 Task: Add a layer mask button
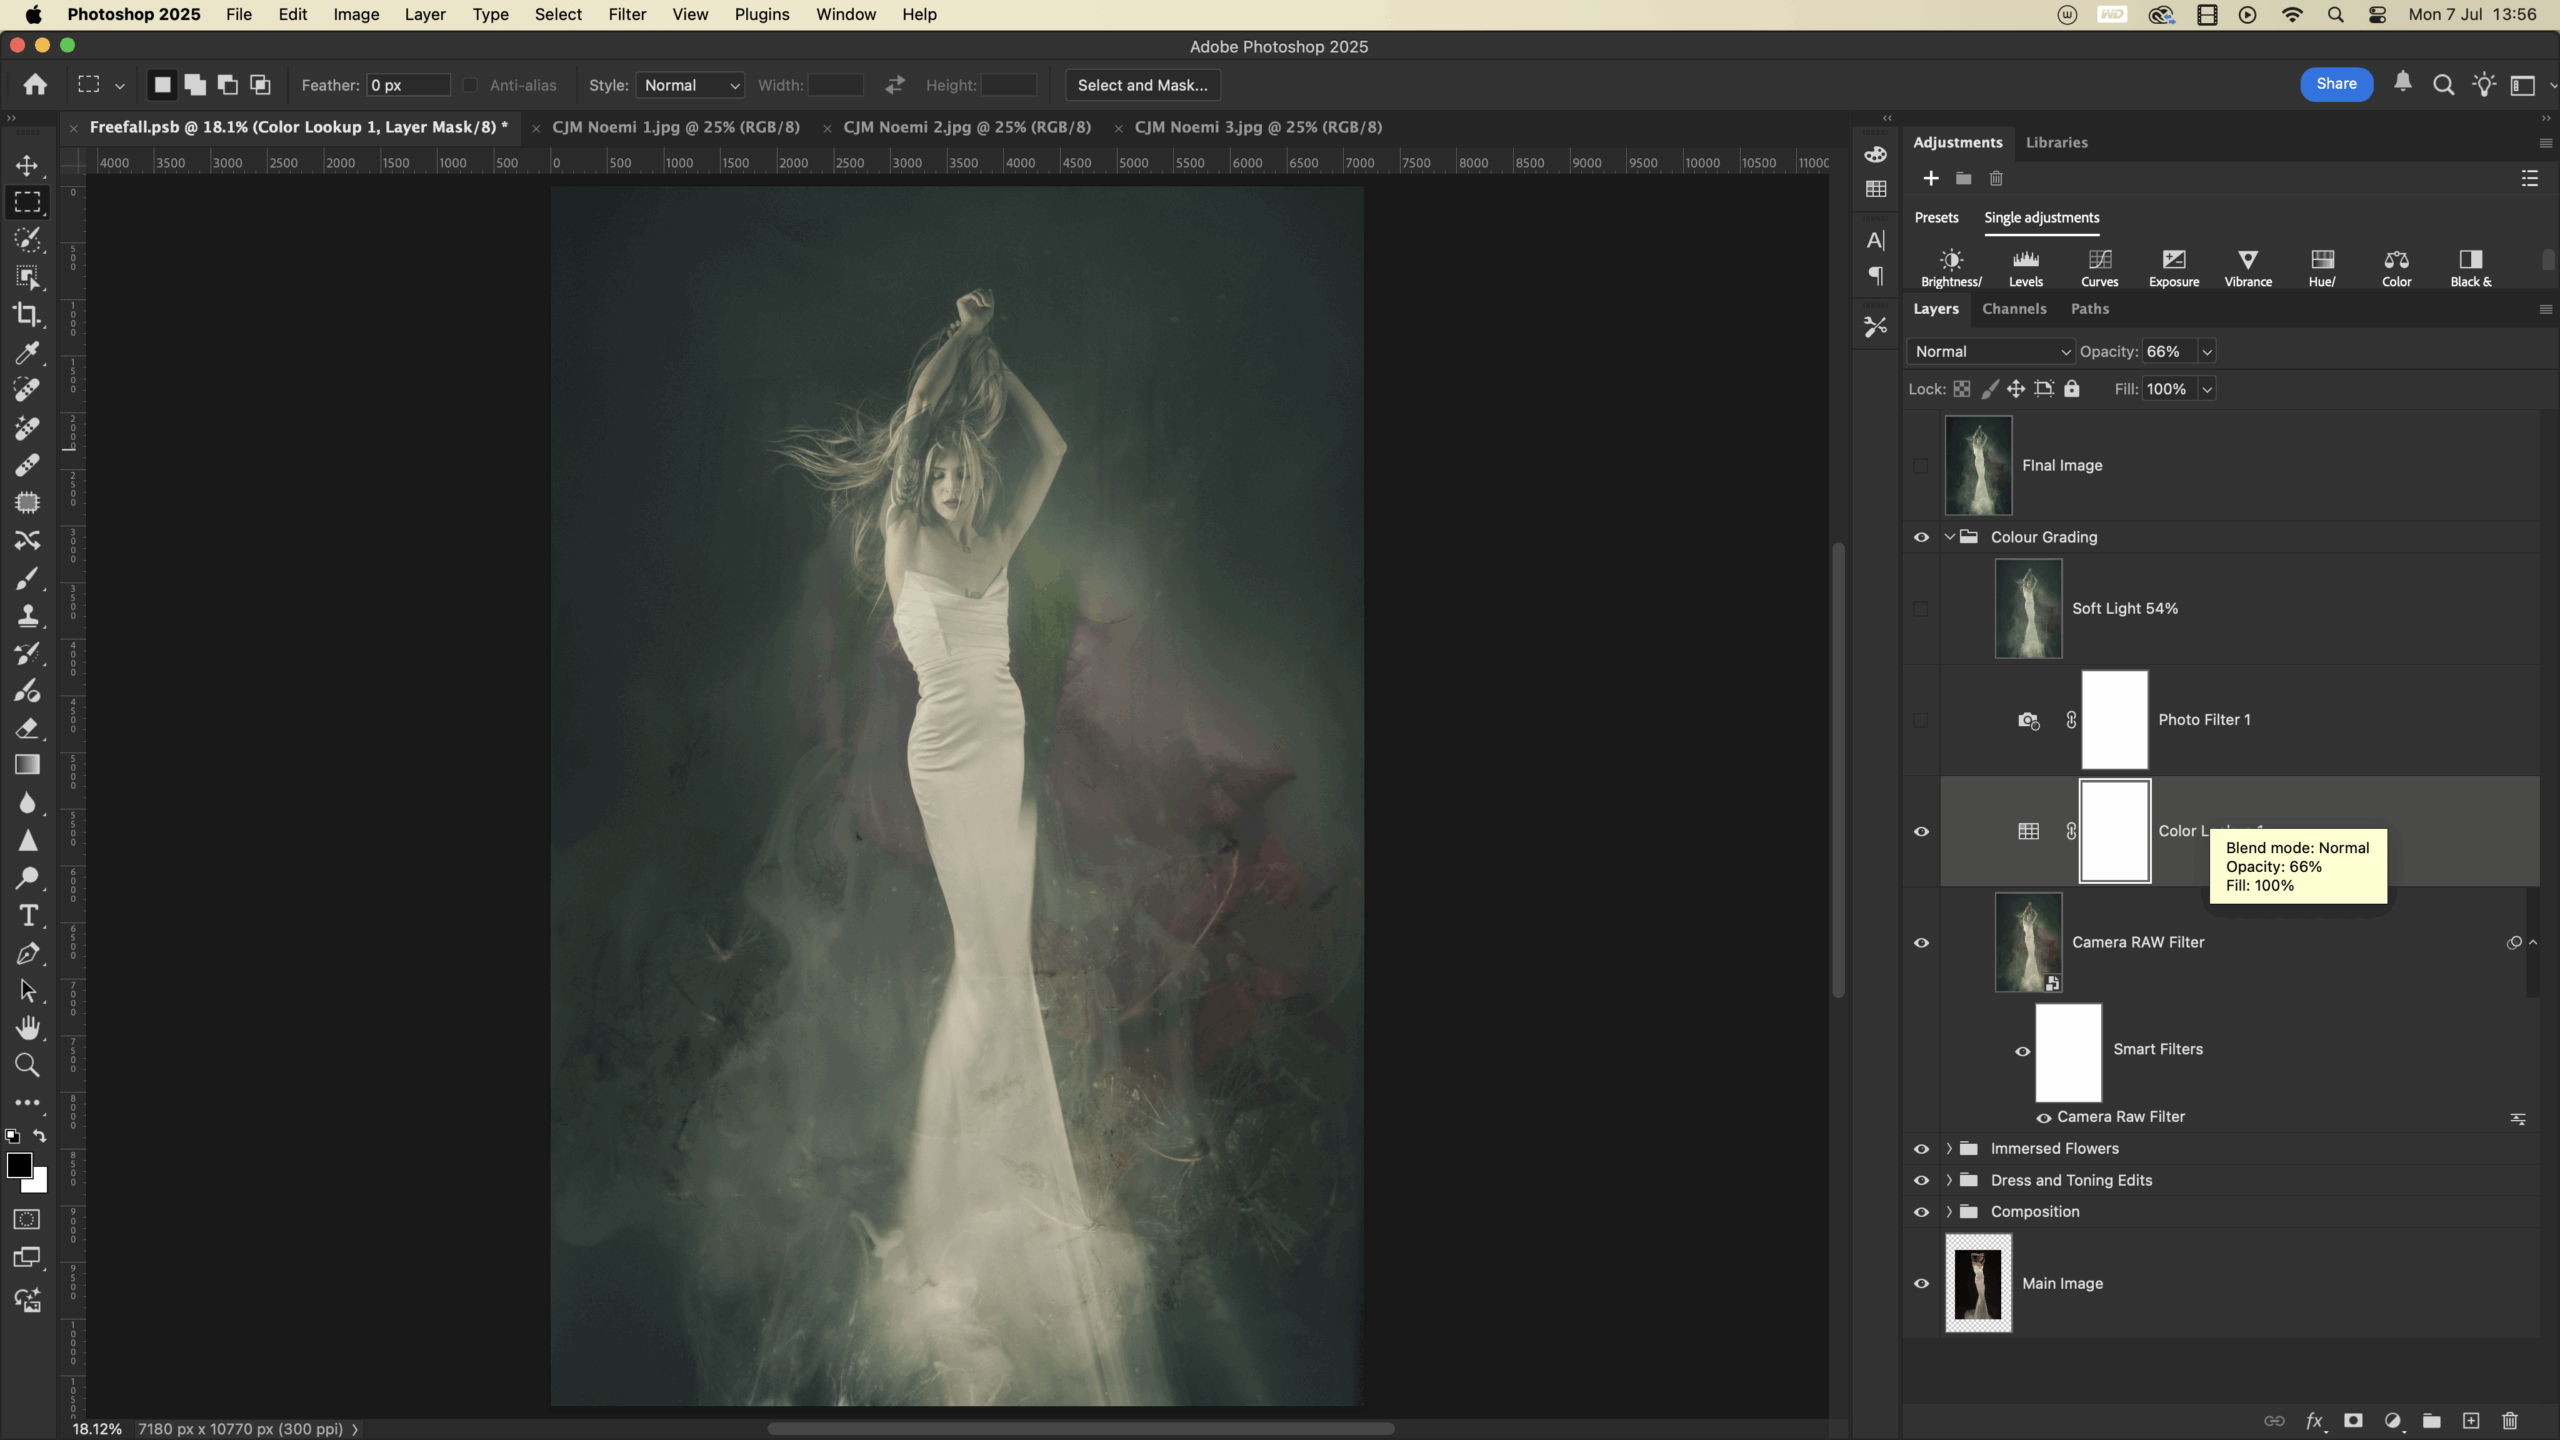(x=2353, y=1421)
